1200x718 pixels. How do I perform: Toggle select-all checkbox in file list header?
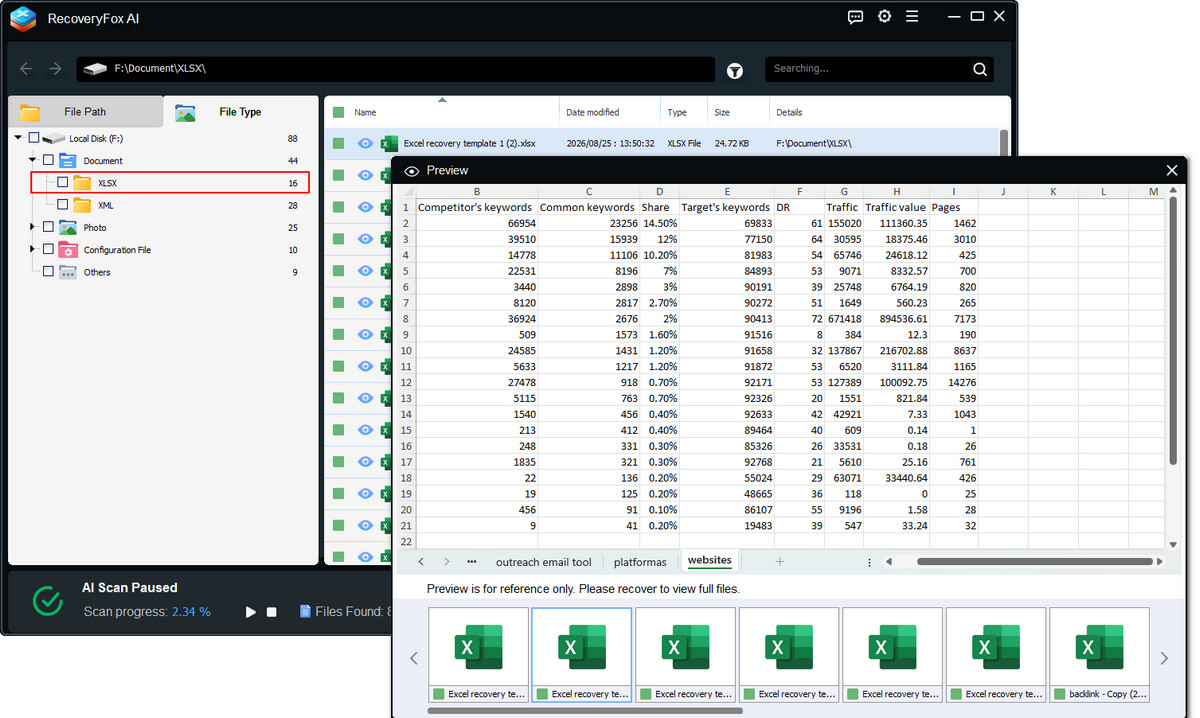click(339, 112)
